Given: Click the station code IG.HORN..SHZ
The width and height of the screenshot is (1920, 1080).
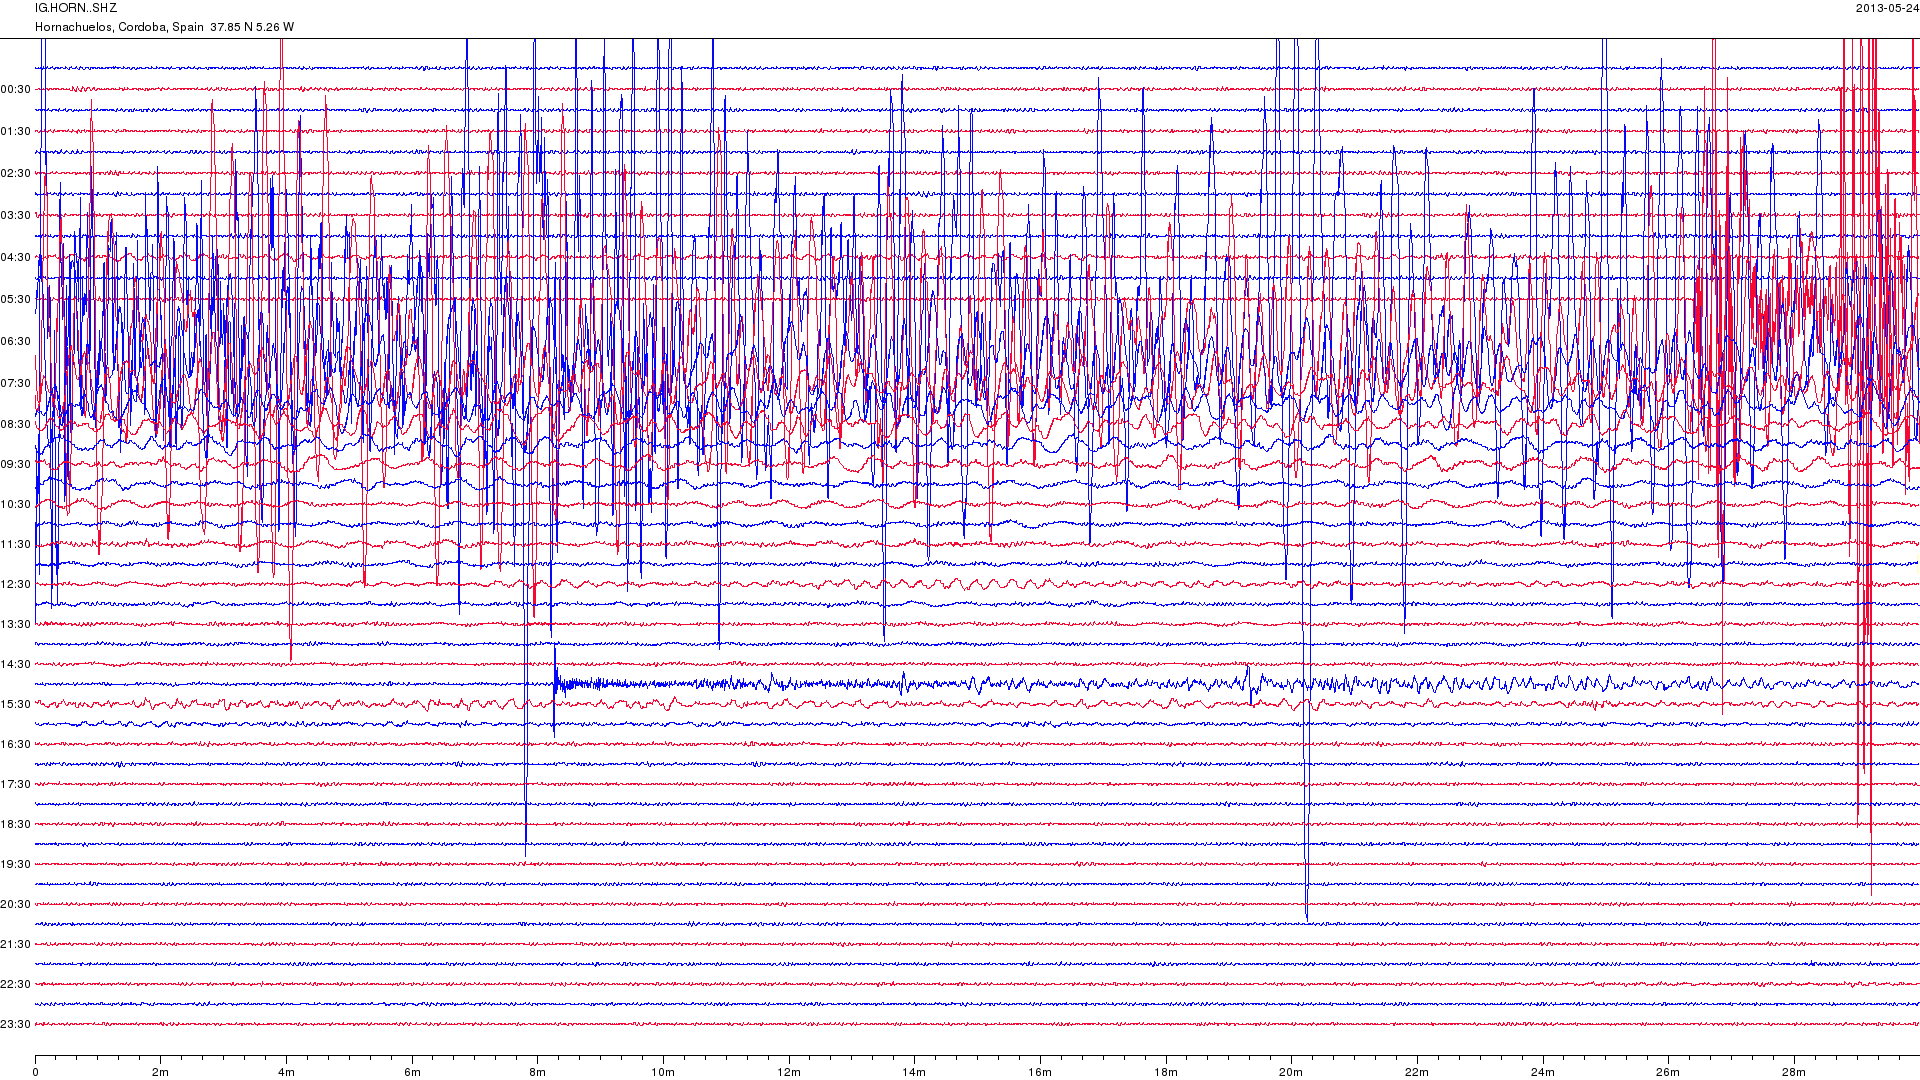Looking at the screenshot, I should 76,8.
